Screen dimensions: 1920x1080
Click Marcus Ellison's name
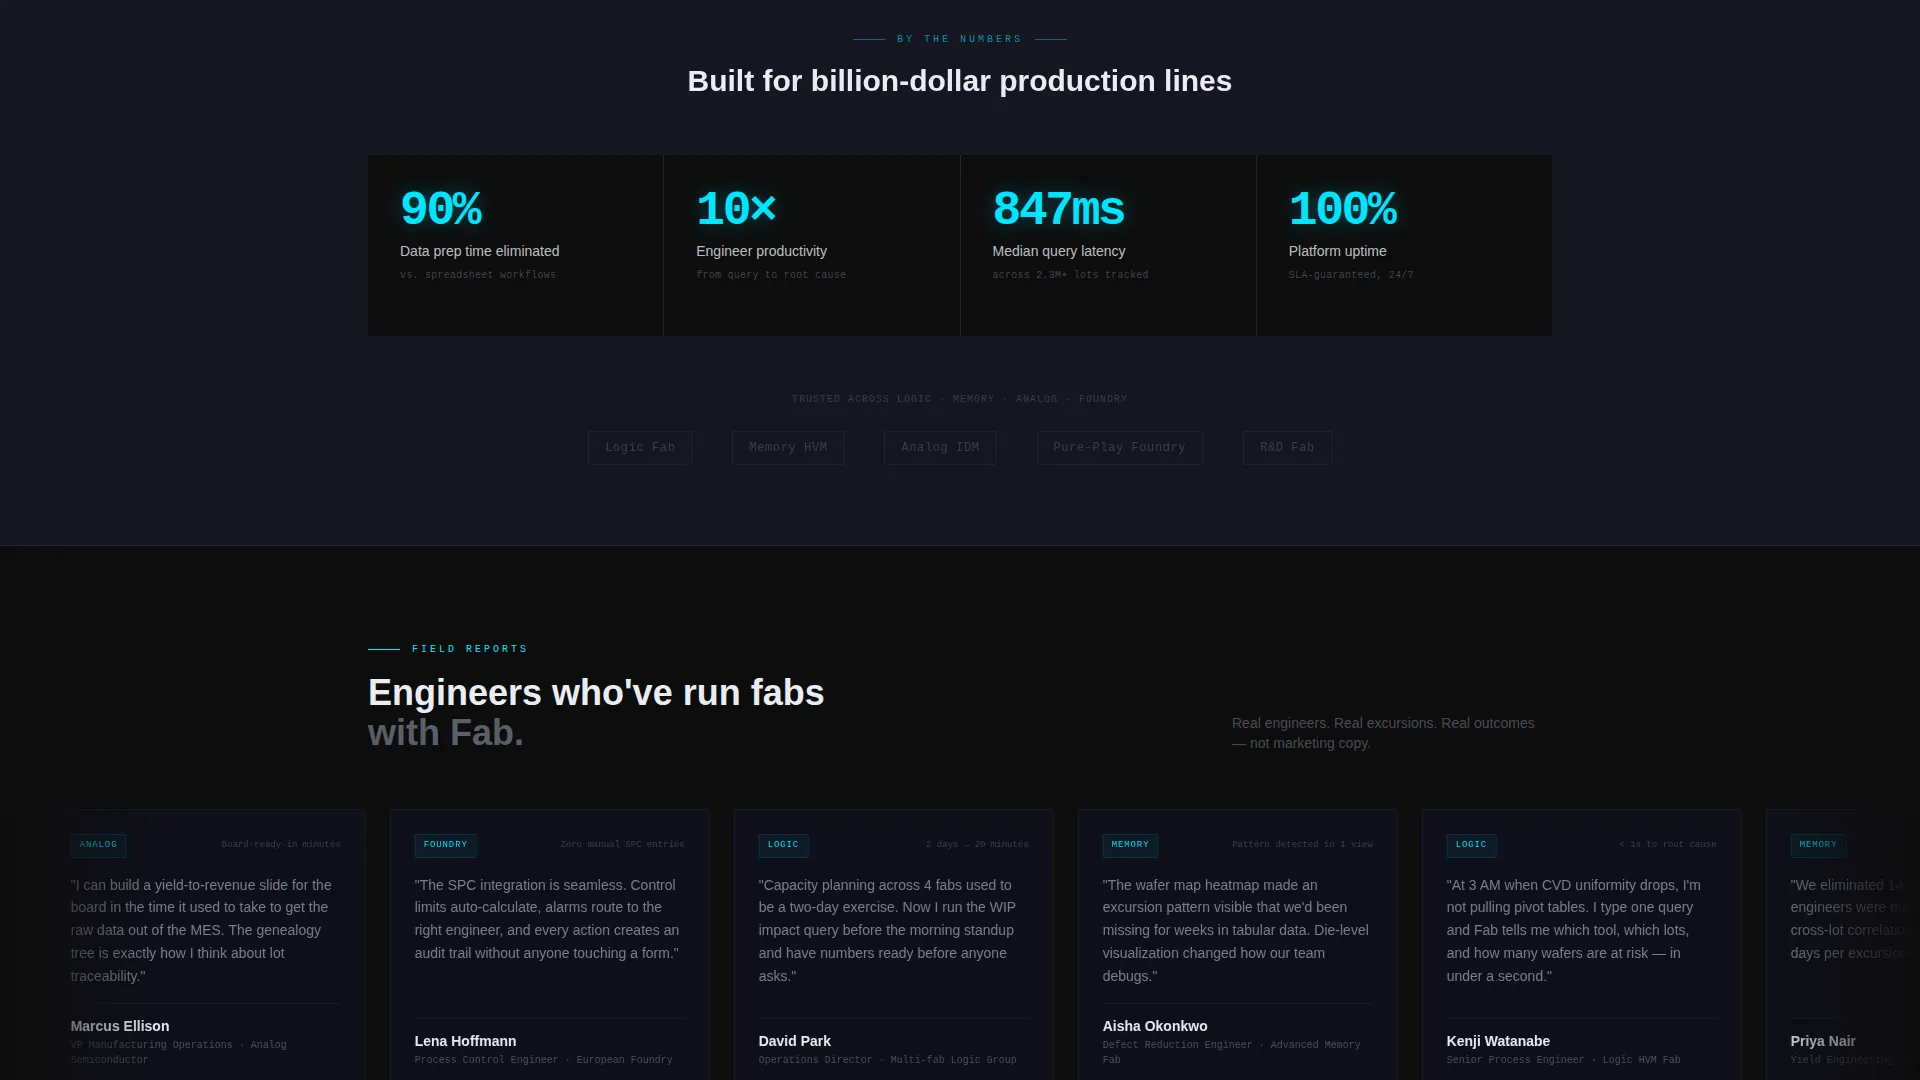pos(120,1026)
